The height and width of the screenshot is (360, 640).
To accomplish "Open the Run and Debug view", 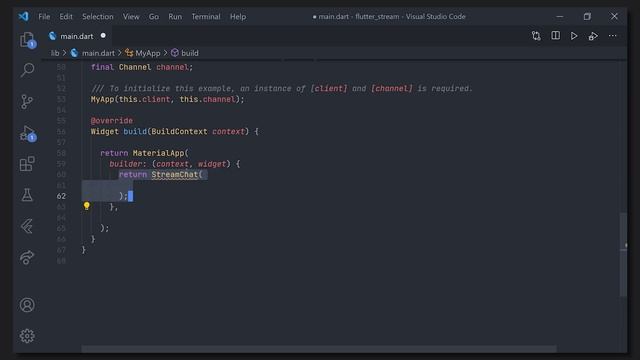I will [x=27, y=133].
